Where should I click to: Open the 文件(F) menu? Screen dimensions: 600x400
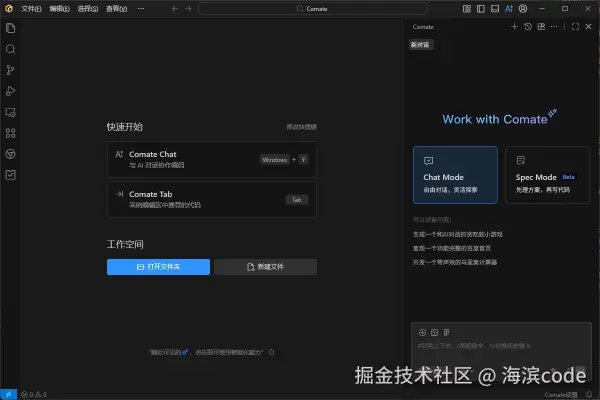[31, 8]
